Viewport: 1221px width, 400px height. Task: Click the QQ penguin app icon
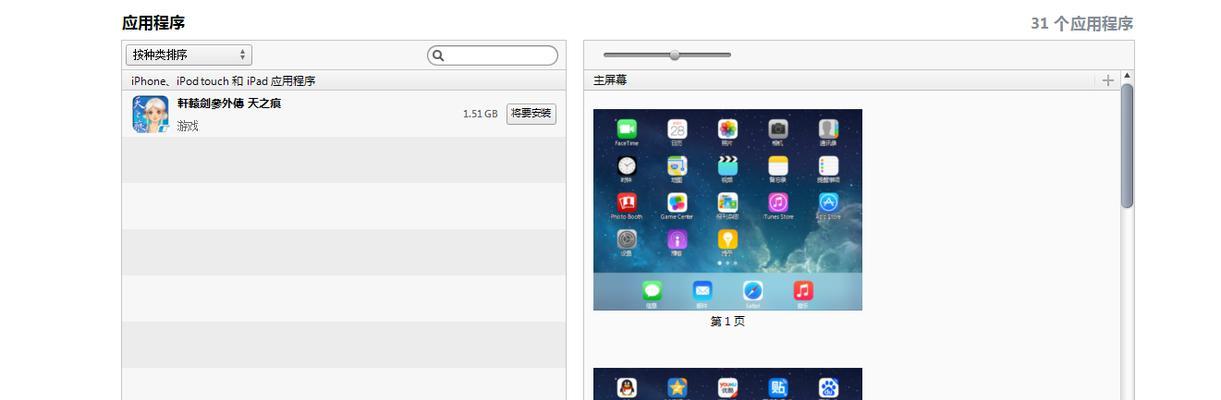pos(627,388)
